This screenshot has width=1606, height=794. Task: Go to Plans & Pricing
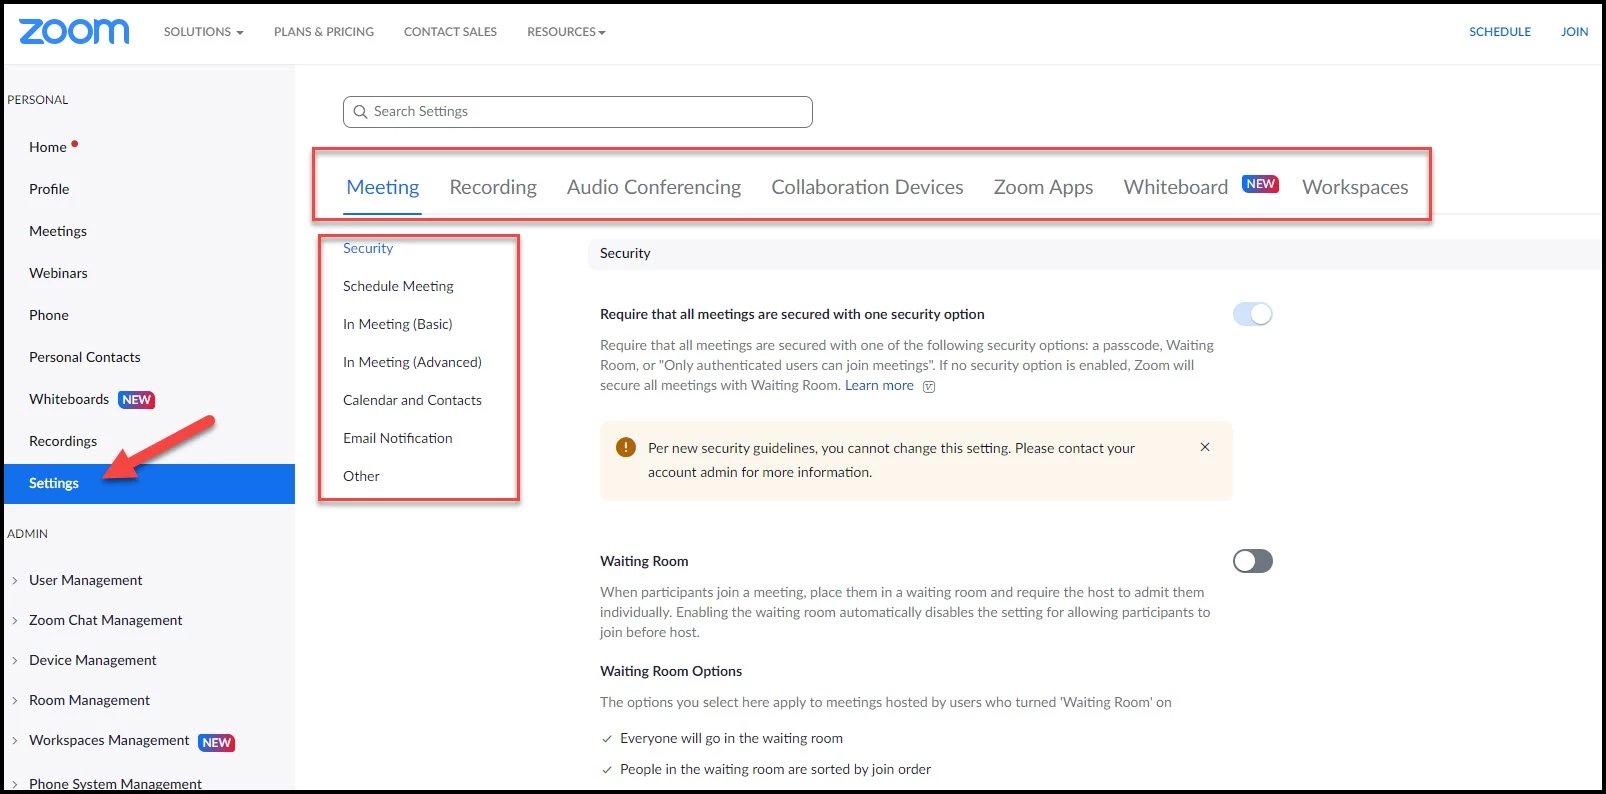(x=324, y=32)
